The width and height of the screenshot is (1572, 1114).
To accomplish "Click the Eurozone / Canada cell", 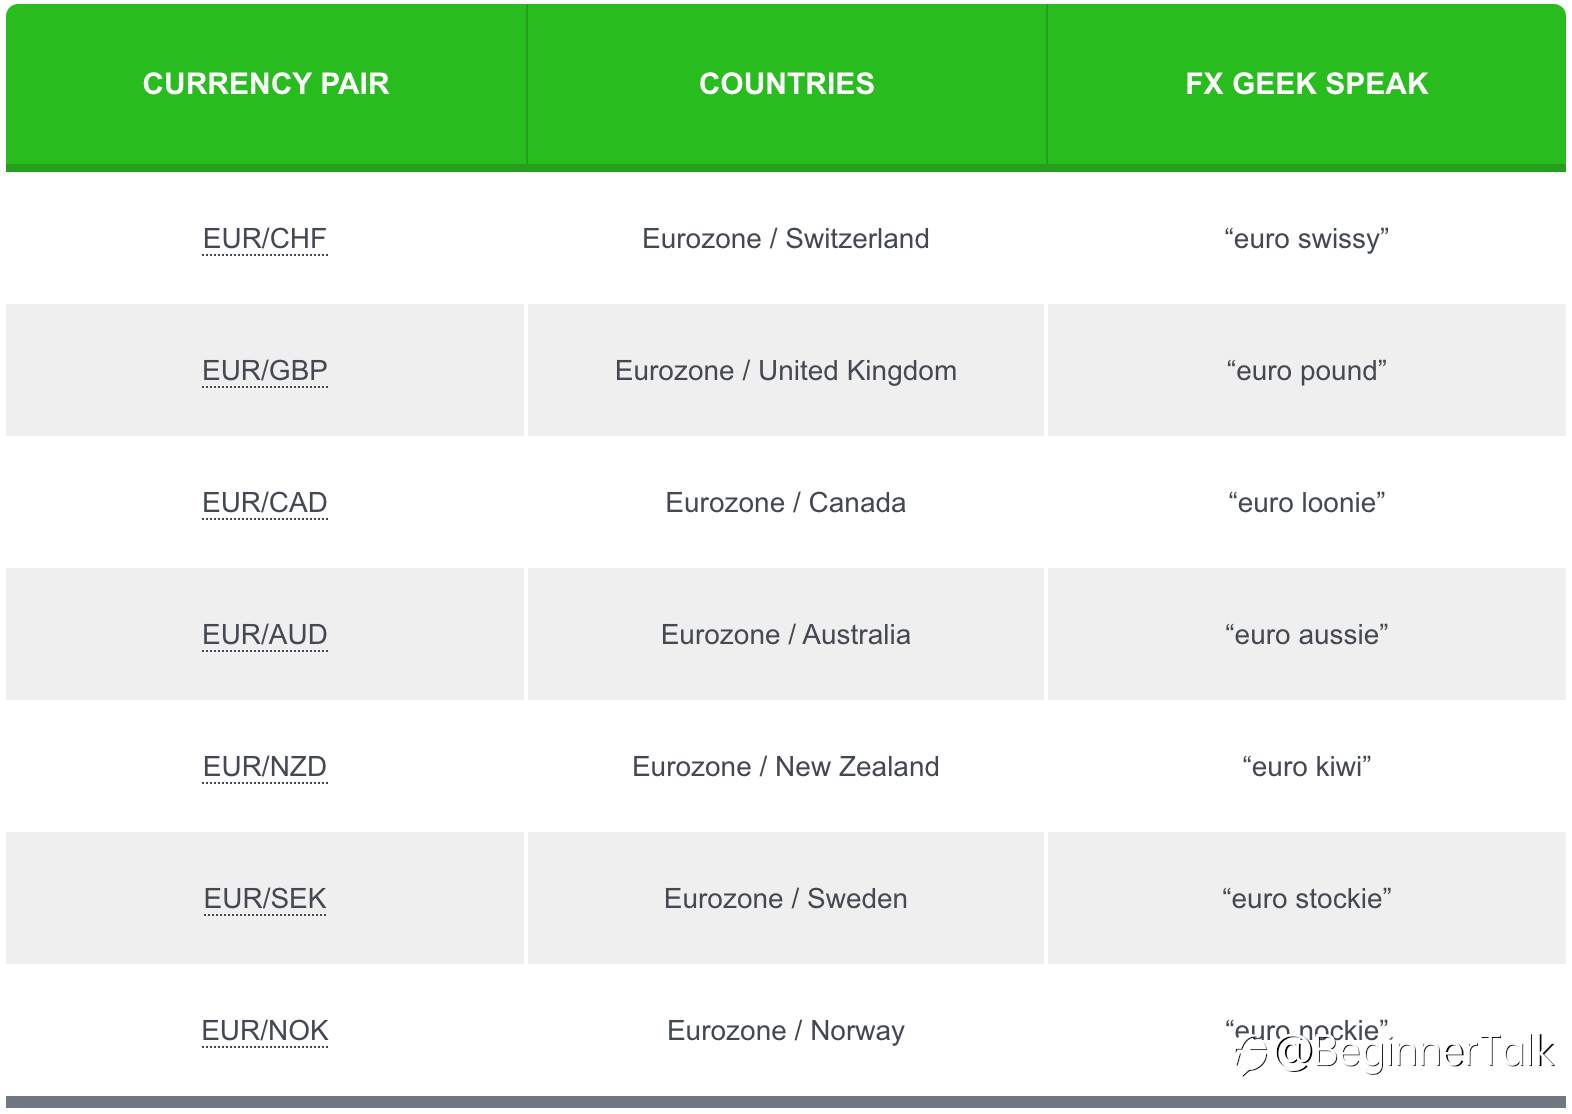I will point(786,502).
